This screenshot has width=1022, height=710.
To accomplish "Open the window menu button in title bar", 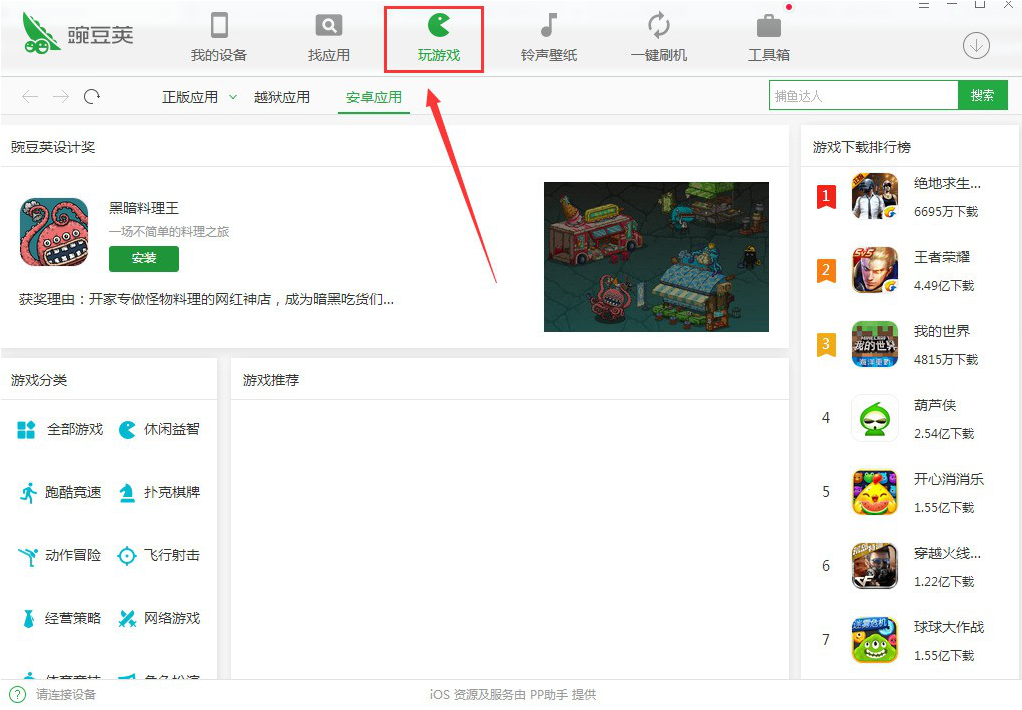I will click(924, 5).
